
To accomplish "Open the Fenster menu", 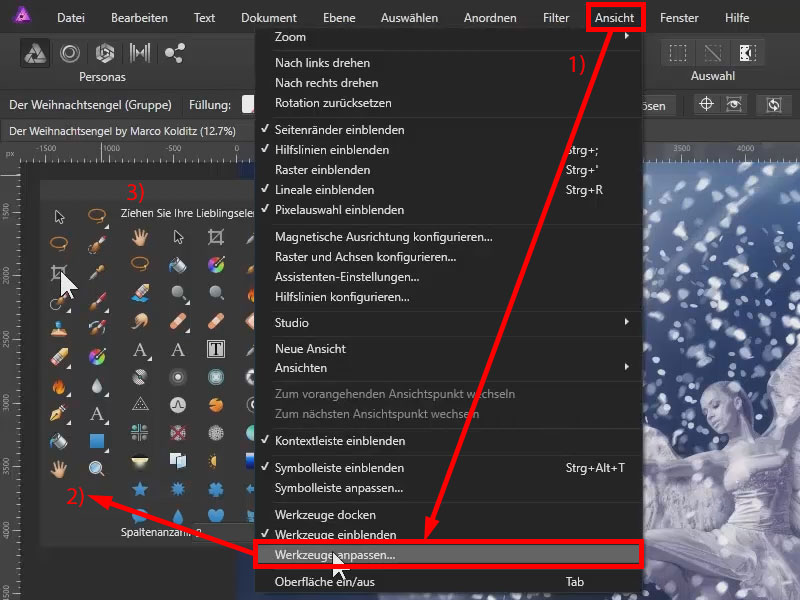I will (679, 17).
